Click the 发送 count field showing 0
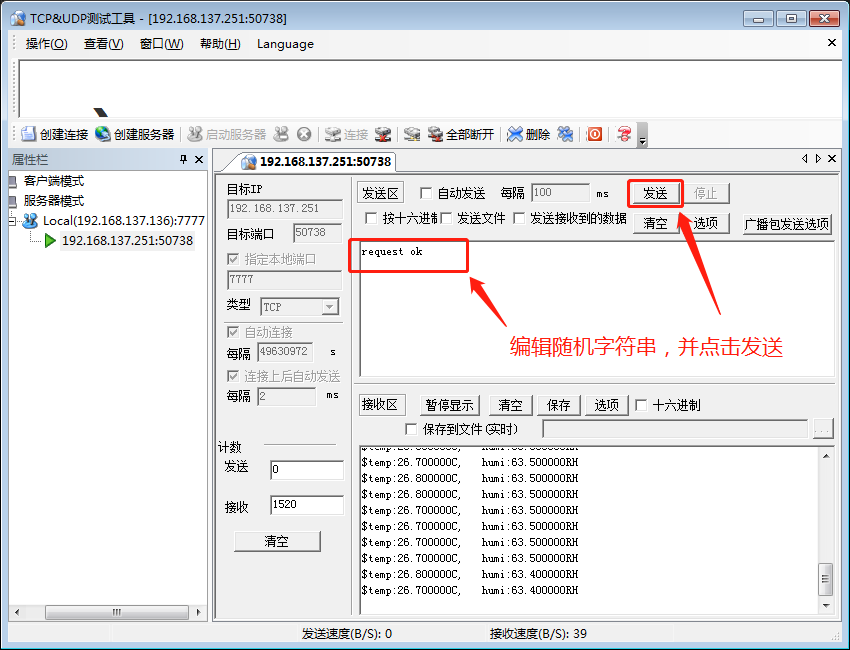The height and width of the screenshot is (650, 850). coord(307,469)
